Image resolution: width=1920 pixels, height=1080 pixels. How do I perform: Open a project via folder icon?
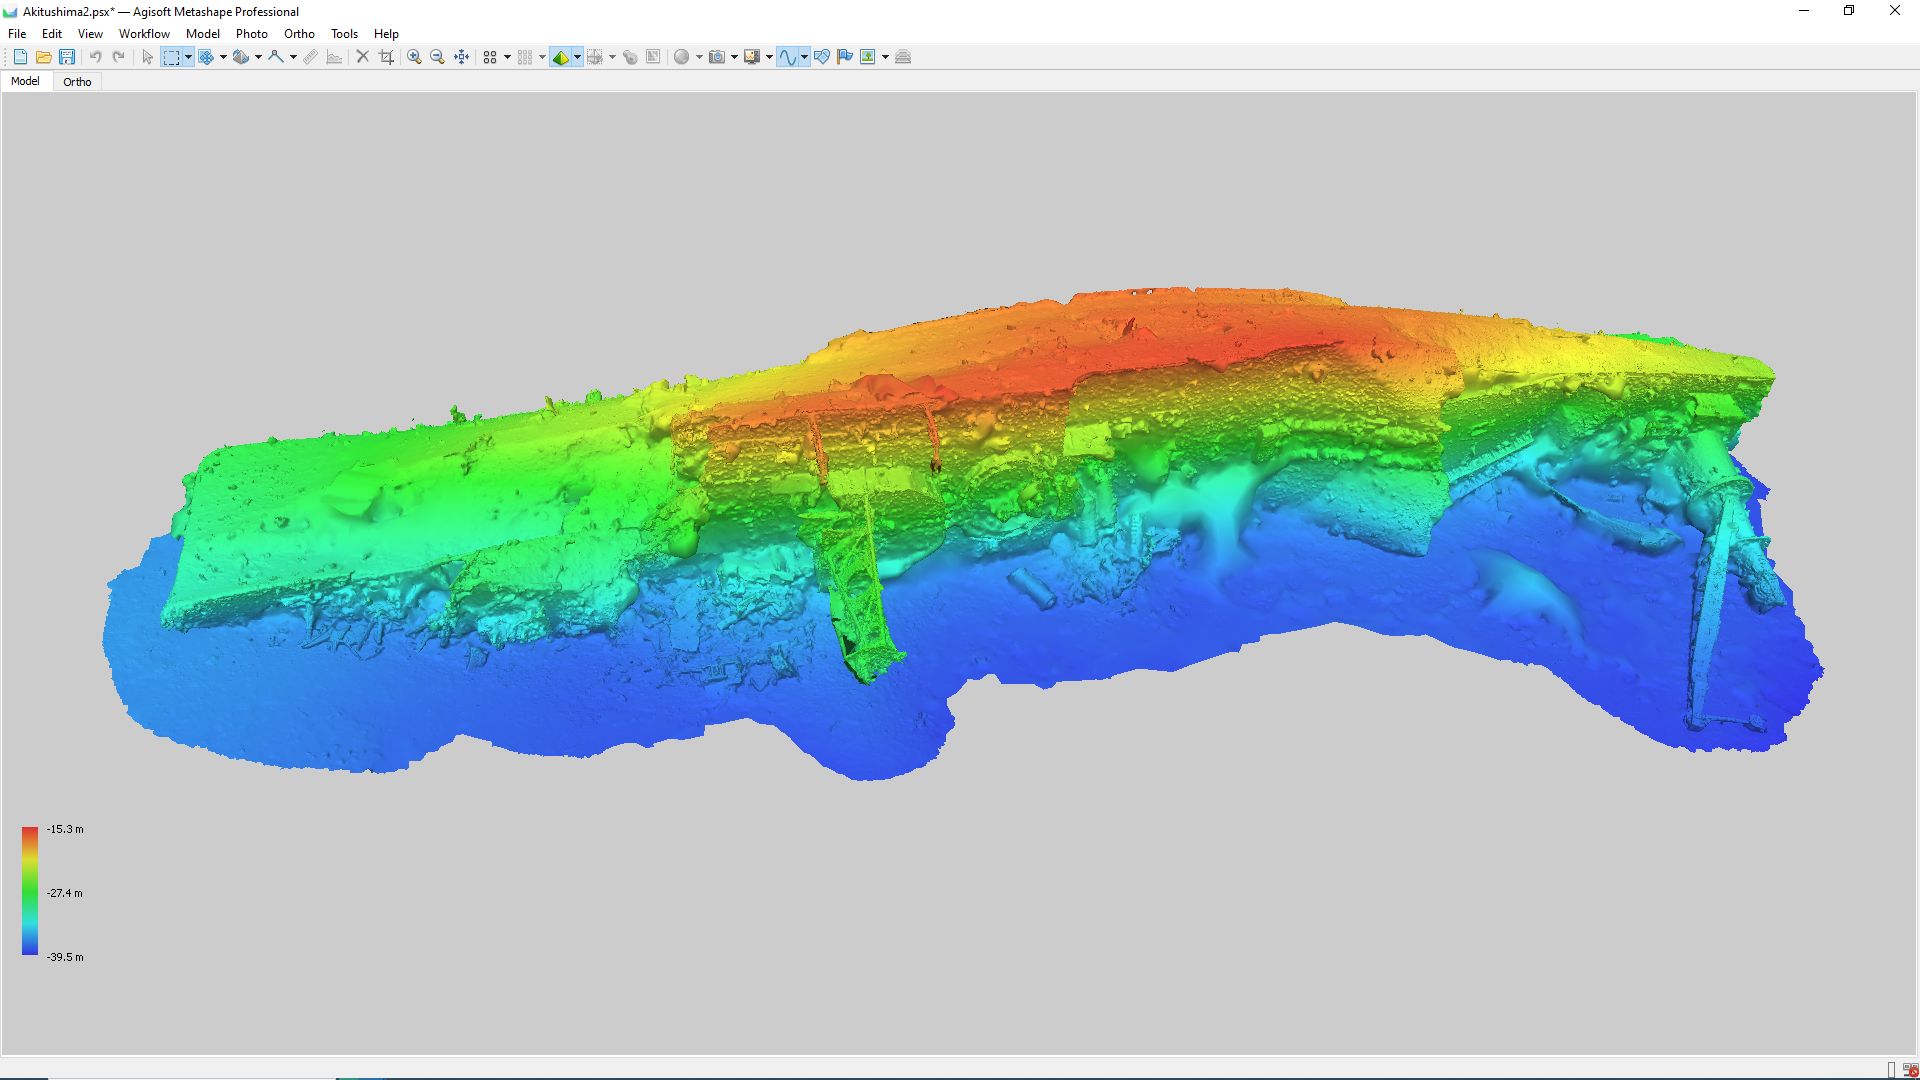coord(43,57)
